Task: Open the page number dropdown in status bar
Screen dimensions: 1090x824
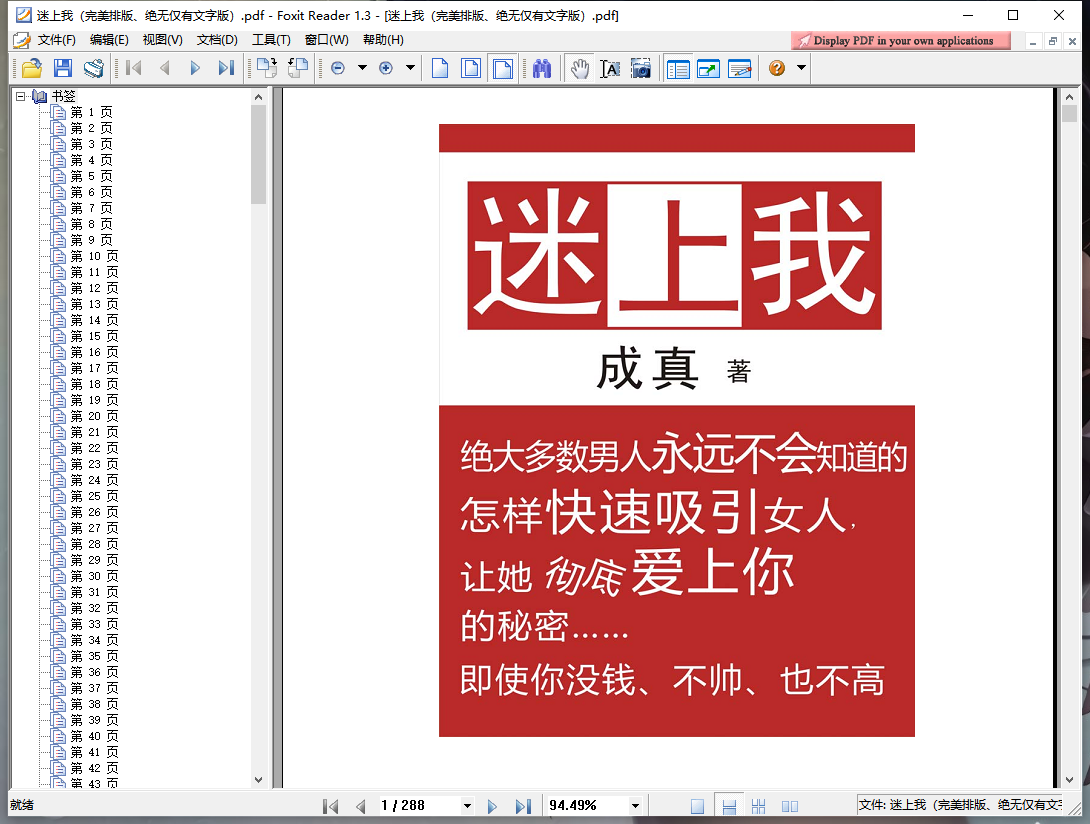Action: 466,806
